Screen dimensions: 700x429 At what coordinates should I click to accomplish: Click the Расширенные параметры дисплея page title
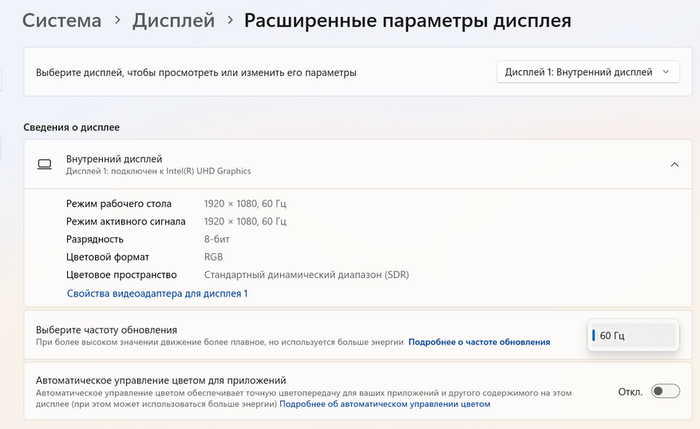pyautogui.click(x=408, y=20)
